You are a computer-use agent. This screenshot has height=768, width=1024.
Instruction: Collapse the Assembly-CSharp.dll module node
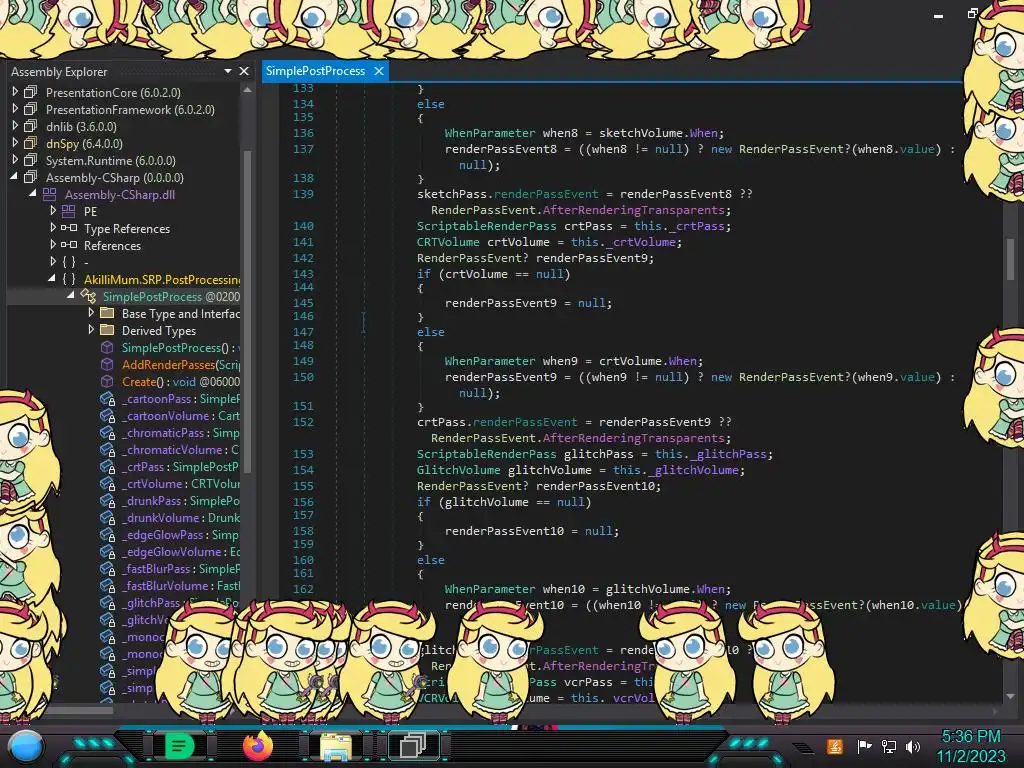tap(33, 194)
